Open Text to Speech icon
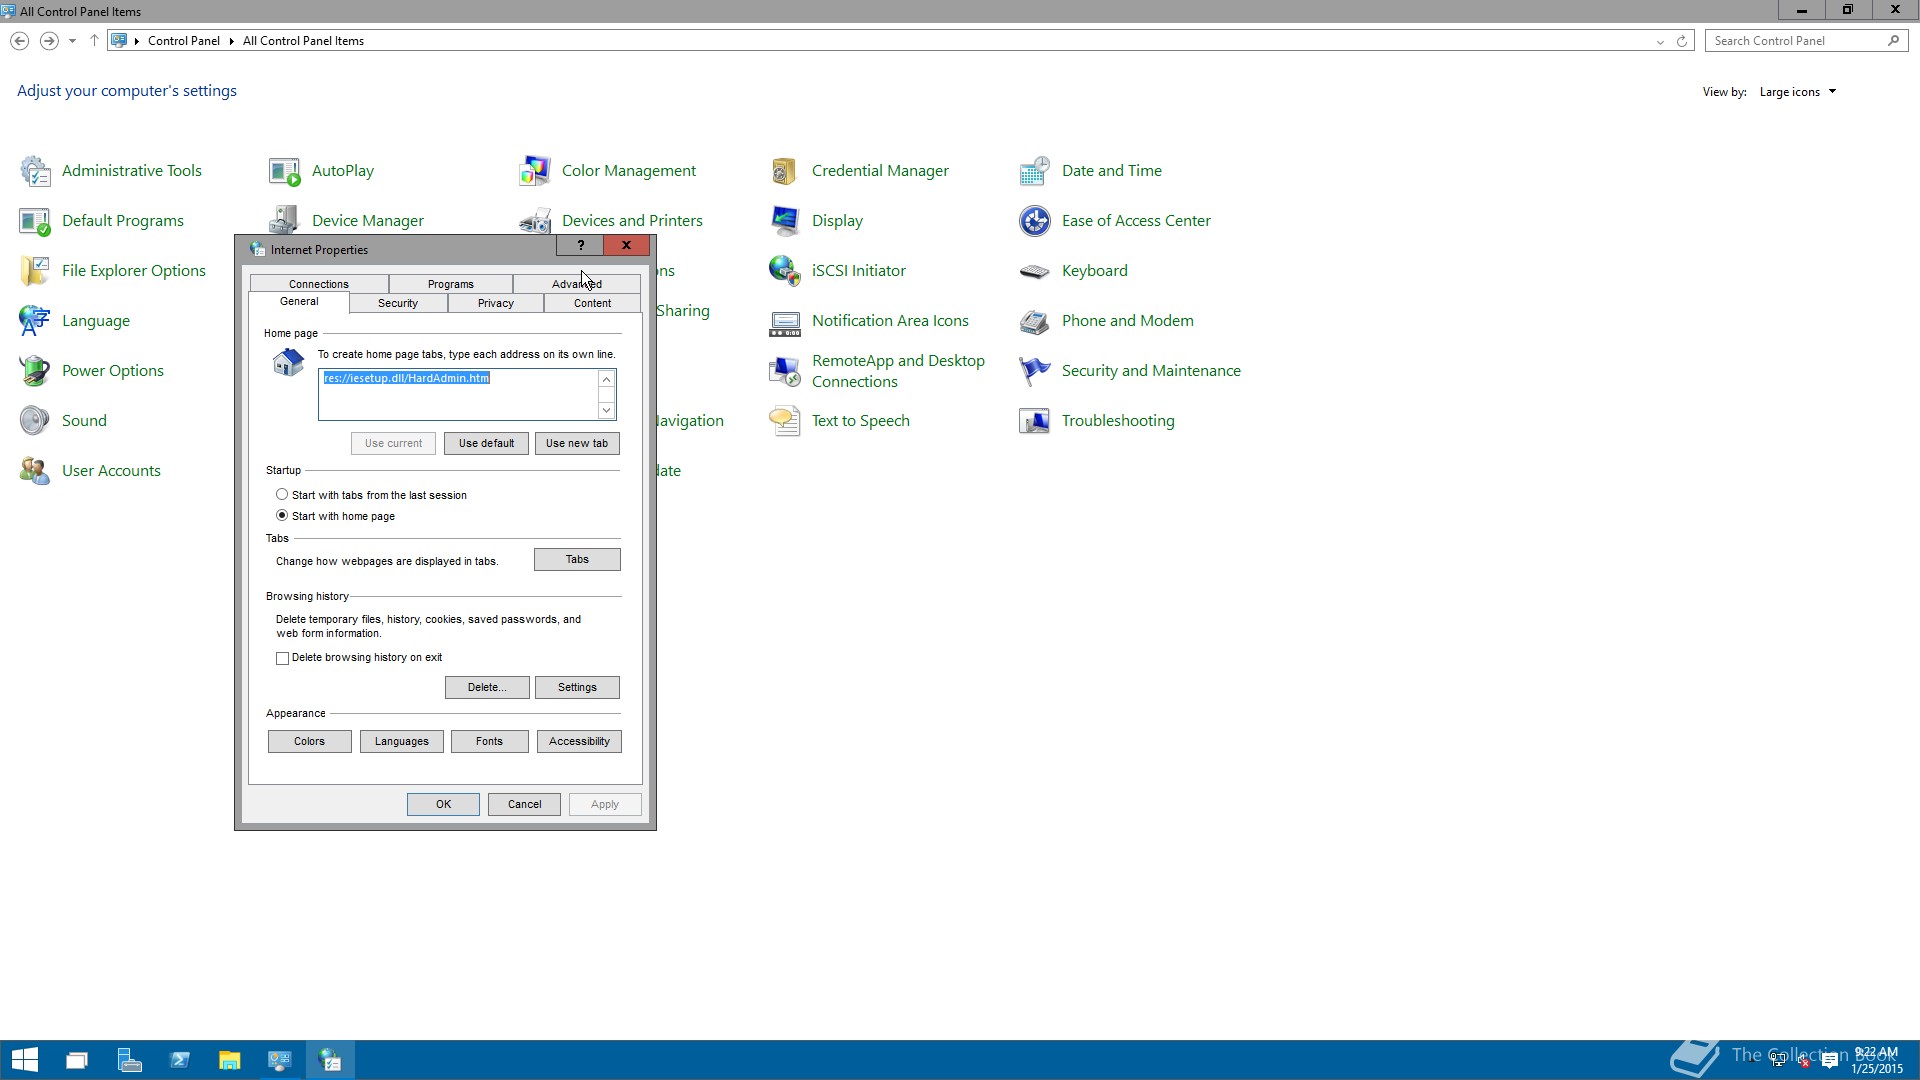The image size is (1920, 1080). (785, 421)
